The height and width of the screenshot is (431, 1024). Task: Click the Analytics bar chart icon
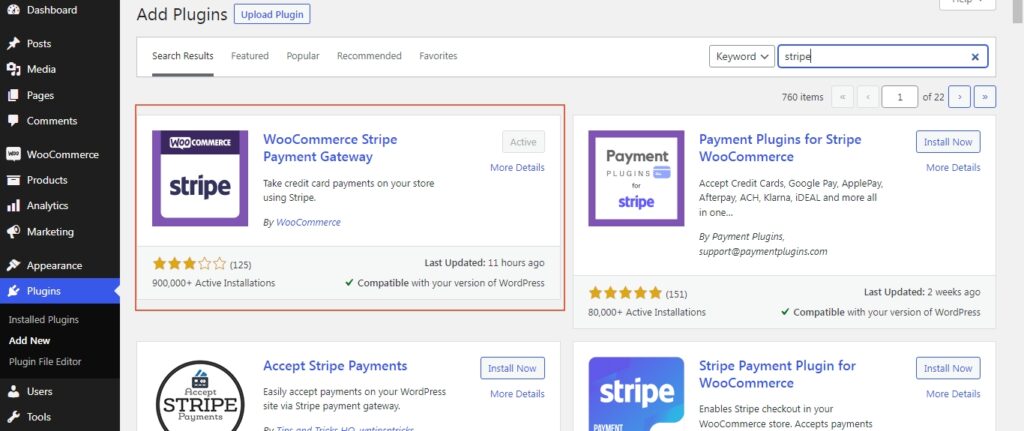point(13,206)
